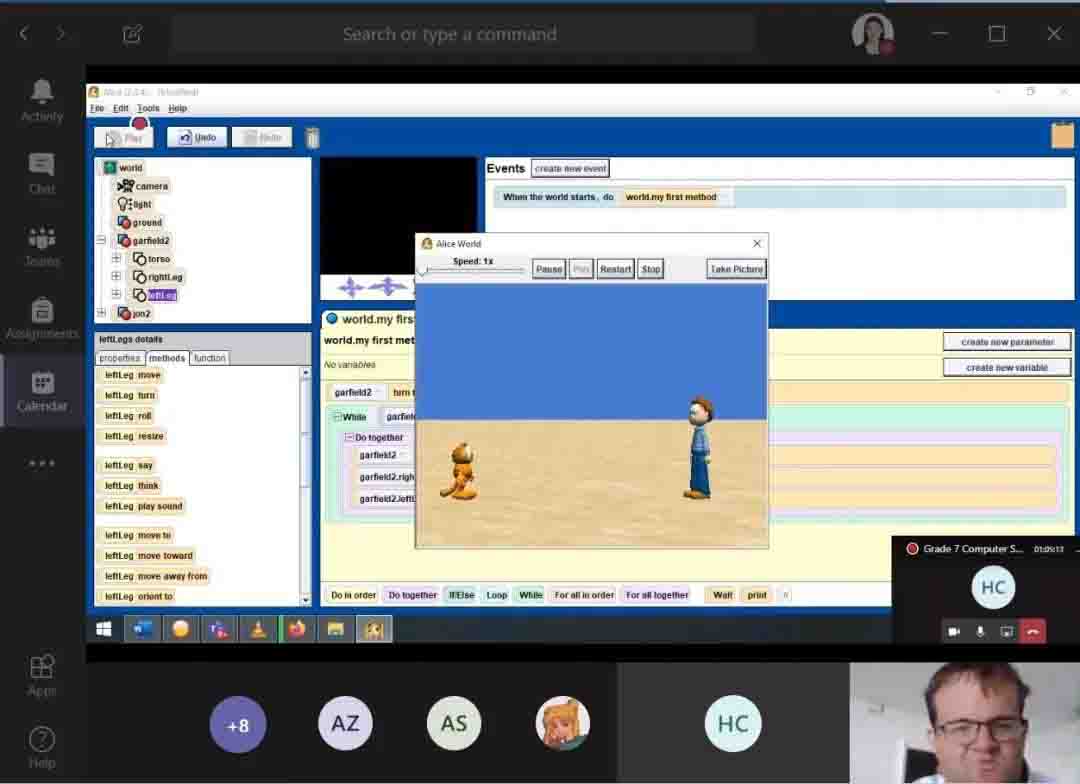
Task: Click the Speed slider in Alice World
Action: click(473, 271)
